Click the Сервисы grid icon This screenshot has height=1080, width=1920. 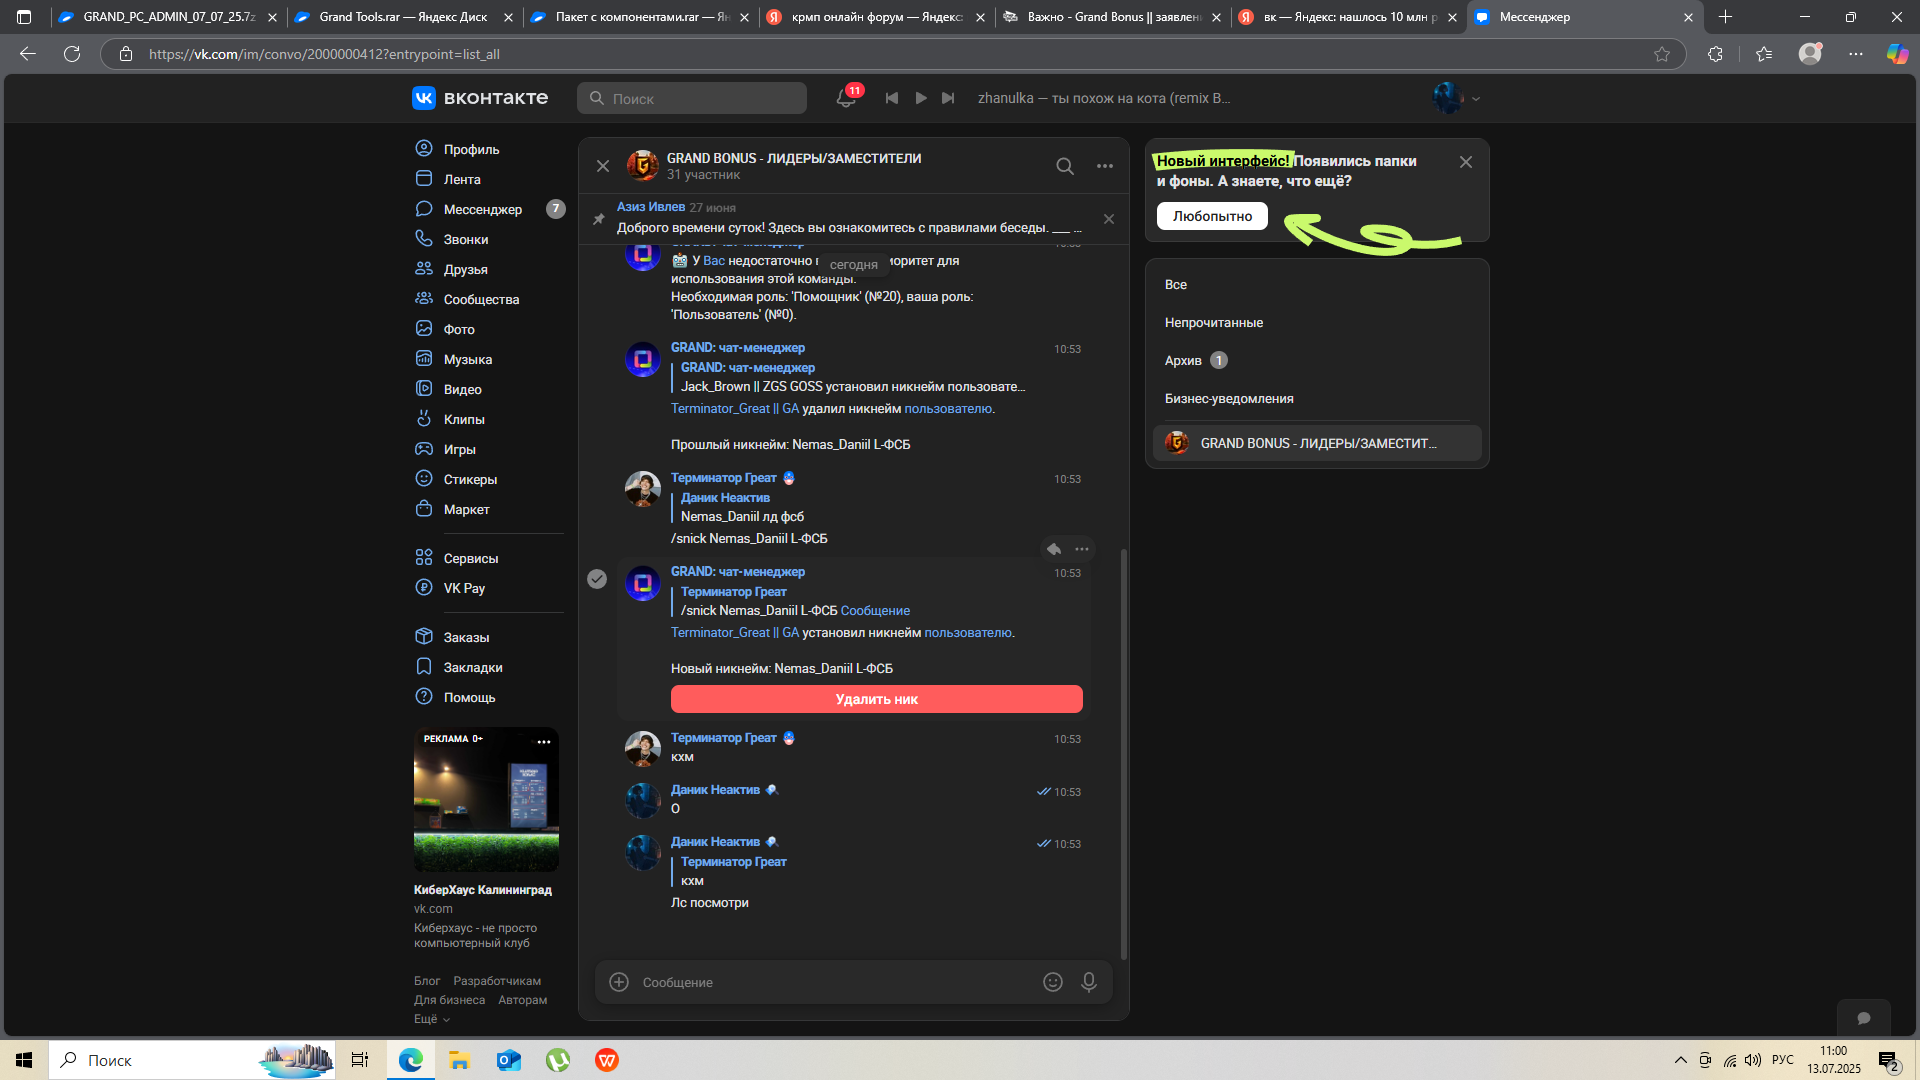tap(424, 558)
